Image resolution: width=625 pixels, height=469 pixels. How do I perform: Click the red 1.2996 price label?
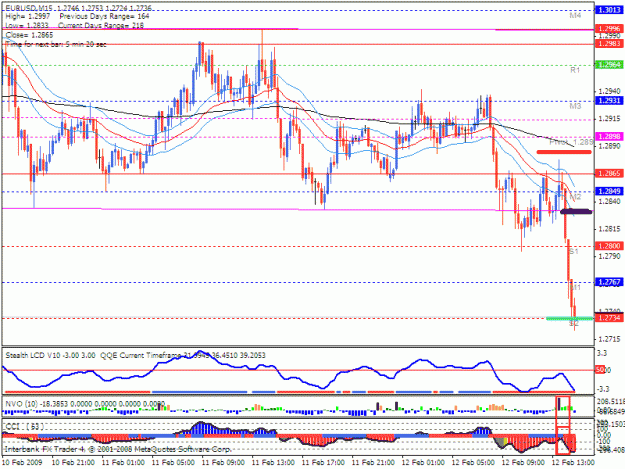(609, 29)
